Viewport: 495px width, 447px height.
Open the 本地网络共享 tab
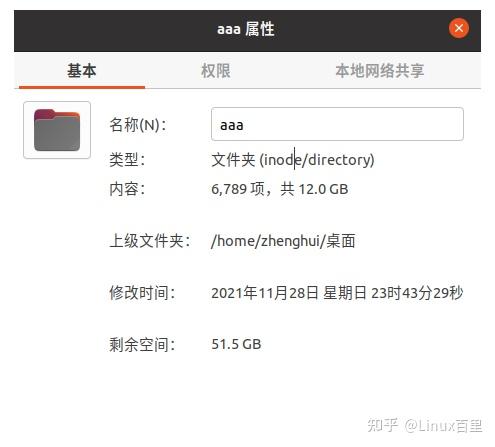(380, 71)
